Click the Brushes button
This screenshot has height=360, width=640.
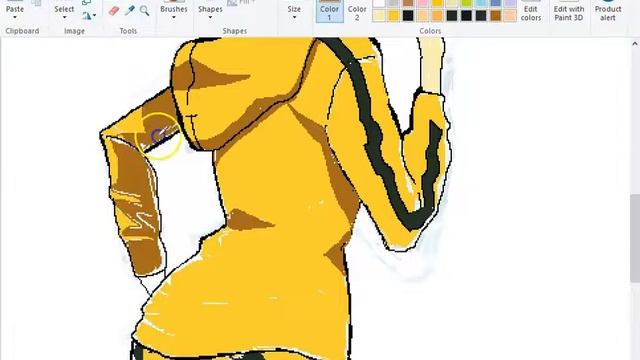pyautogui.click(x=173, y=9)
